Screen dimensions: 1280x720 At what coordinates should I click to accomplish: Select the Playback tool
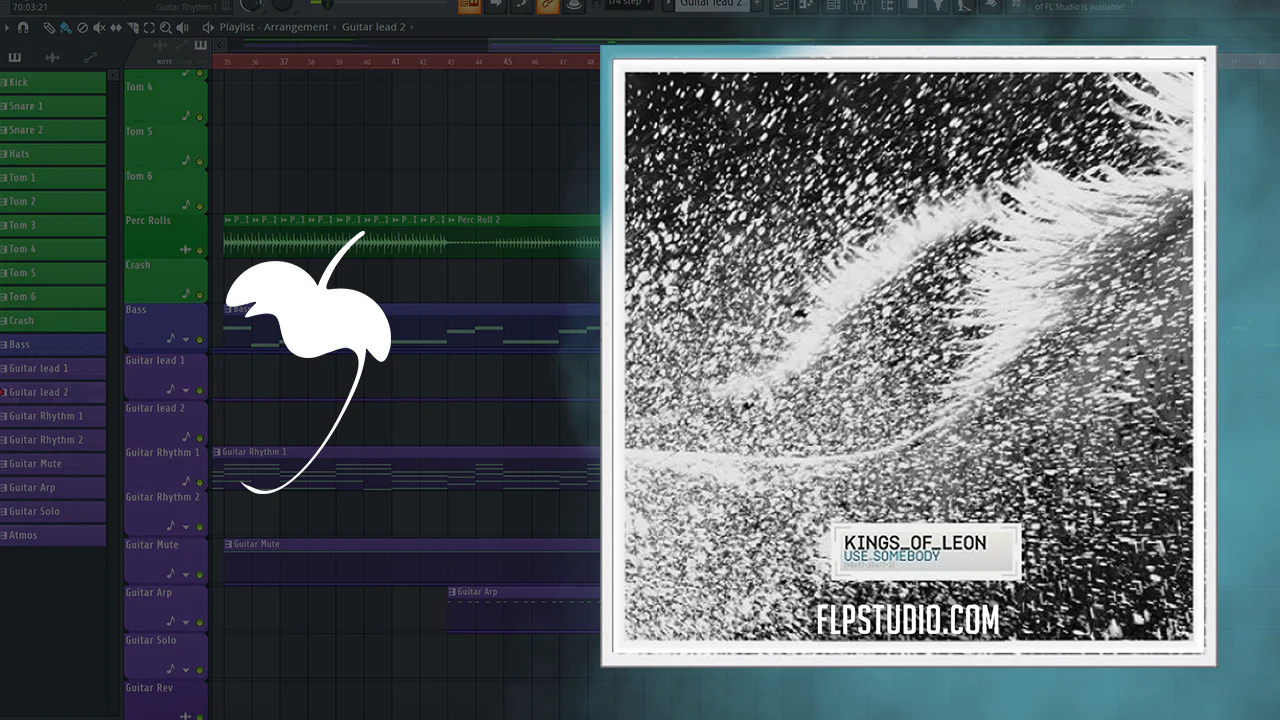[x=182, y=28]
